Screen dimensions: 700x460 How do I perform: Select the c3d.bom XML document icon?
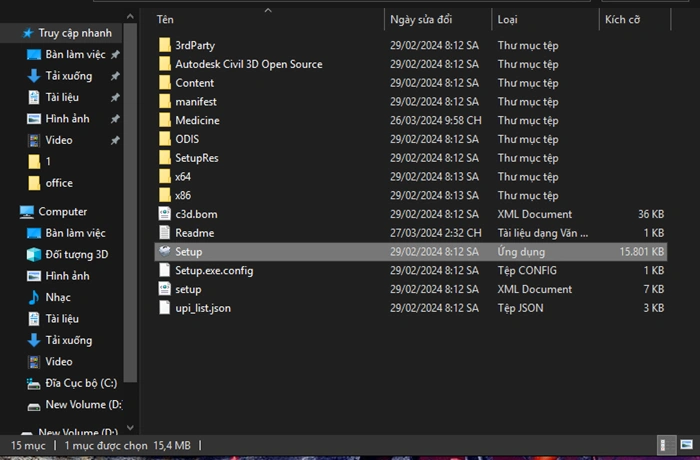click(x=166, y=214)
